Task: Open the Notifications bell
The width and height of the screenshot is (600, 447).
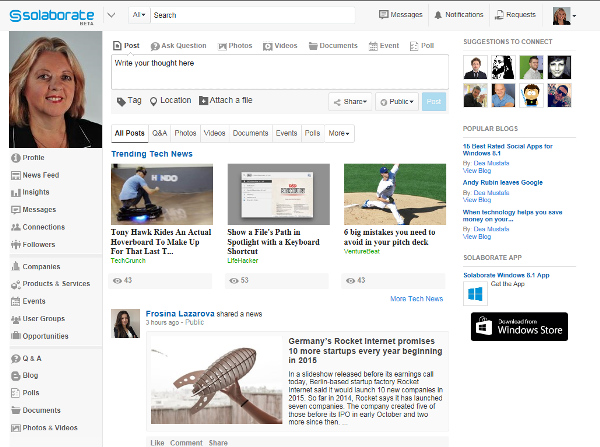Action: coord(457,15)
